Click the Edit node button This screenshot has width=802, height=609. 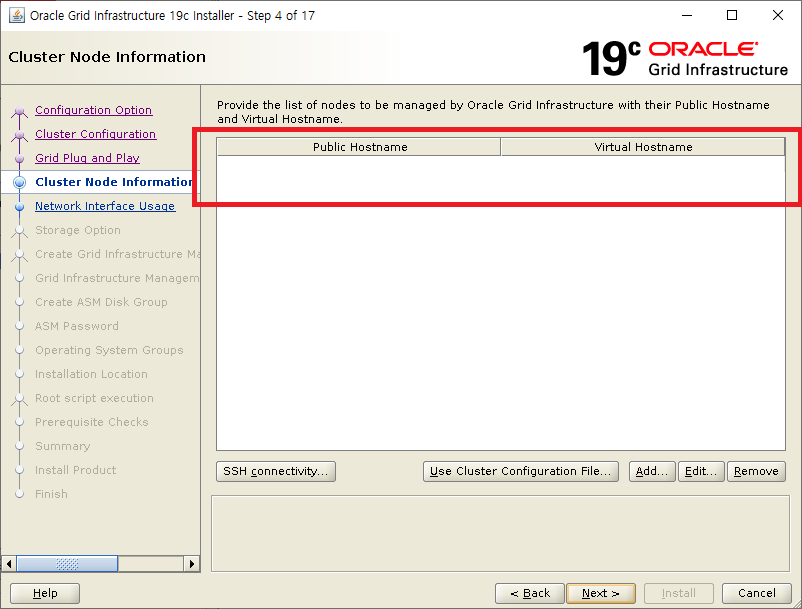701,471
